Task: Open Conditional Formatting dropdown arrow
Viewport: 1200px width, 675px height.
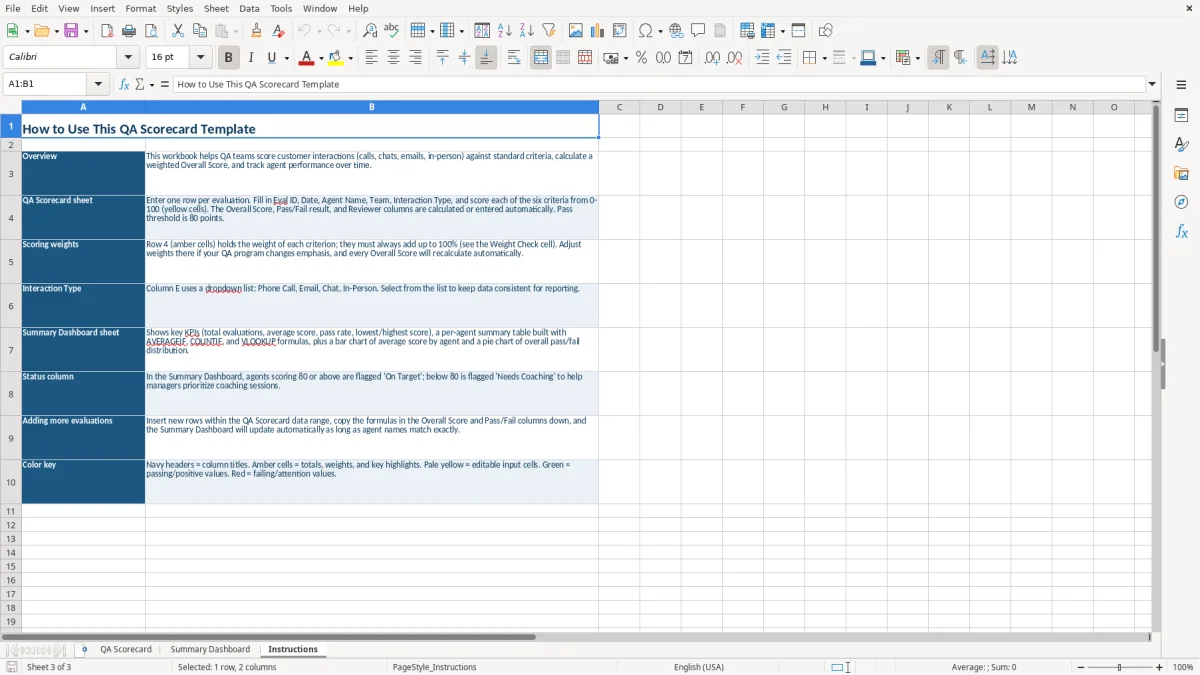Action: pos(917,58)
